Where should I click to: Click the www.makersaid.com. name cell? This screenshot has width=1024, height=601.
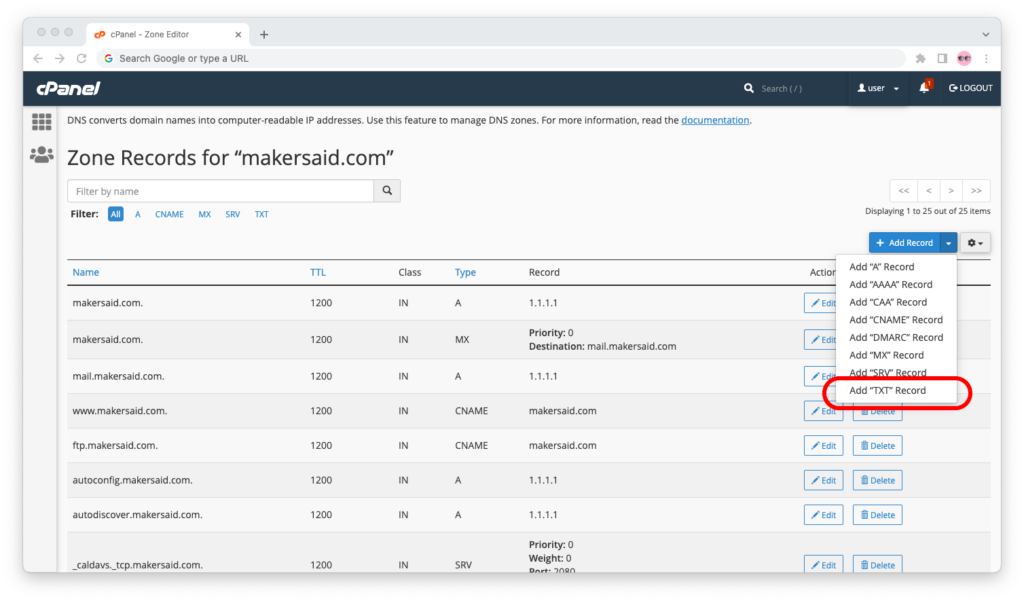(120, 411)
